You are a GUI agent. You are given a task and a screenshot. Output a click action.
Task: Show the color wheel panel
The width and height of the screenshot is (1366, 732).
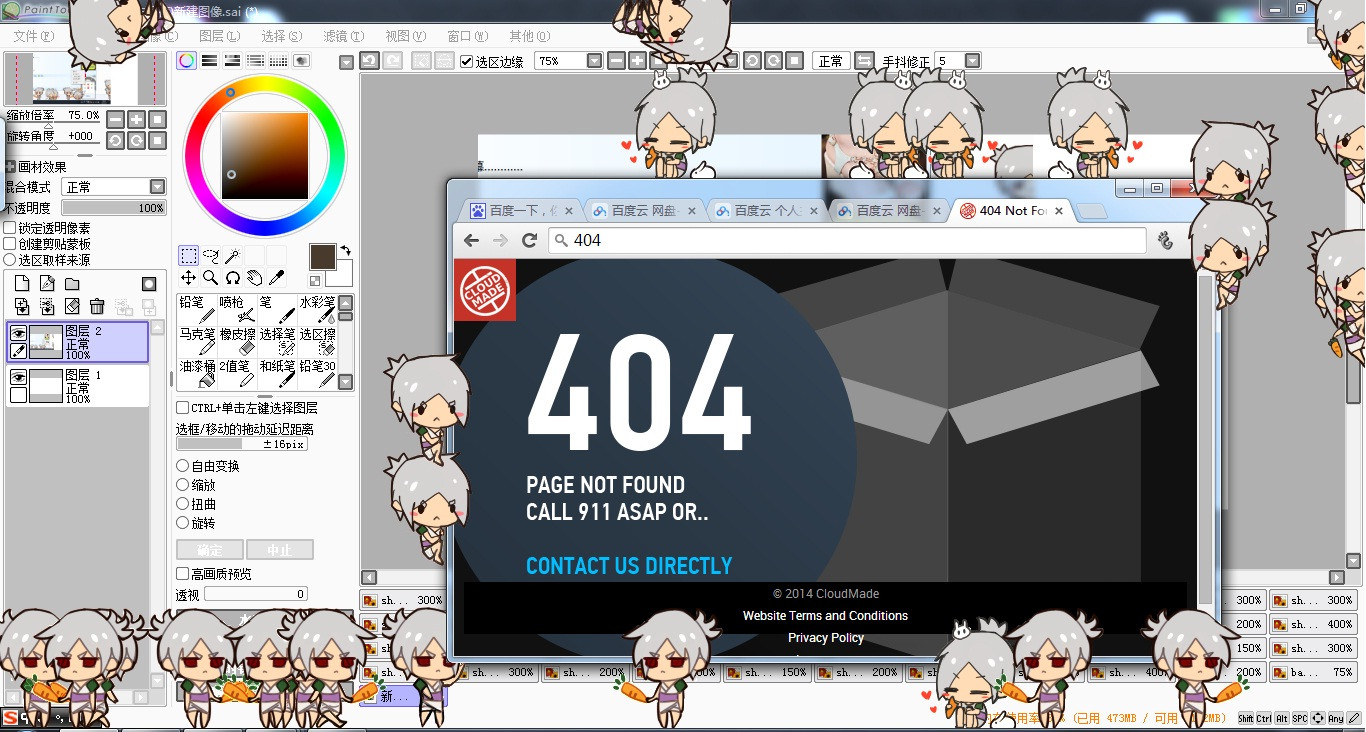tap(187, 61)
